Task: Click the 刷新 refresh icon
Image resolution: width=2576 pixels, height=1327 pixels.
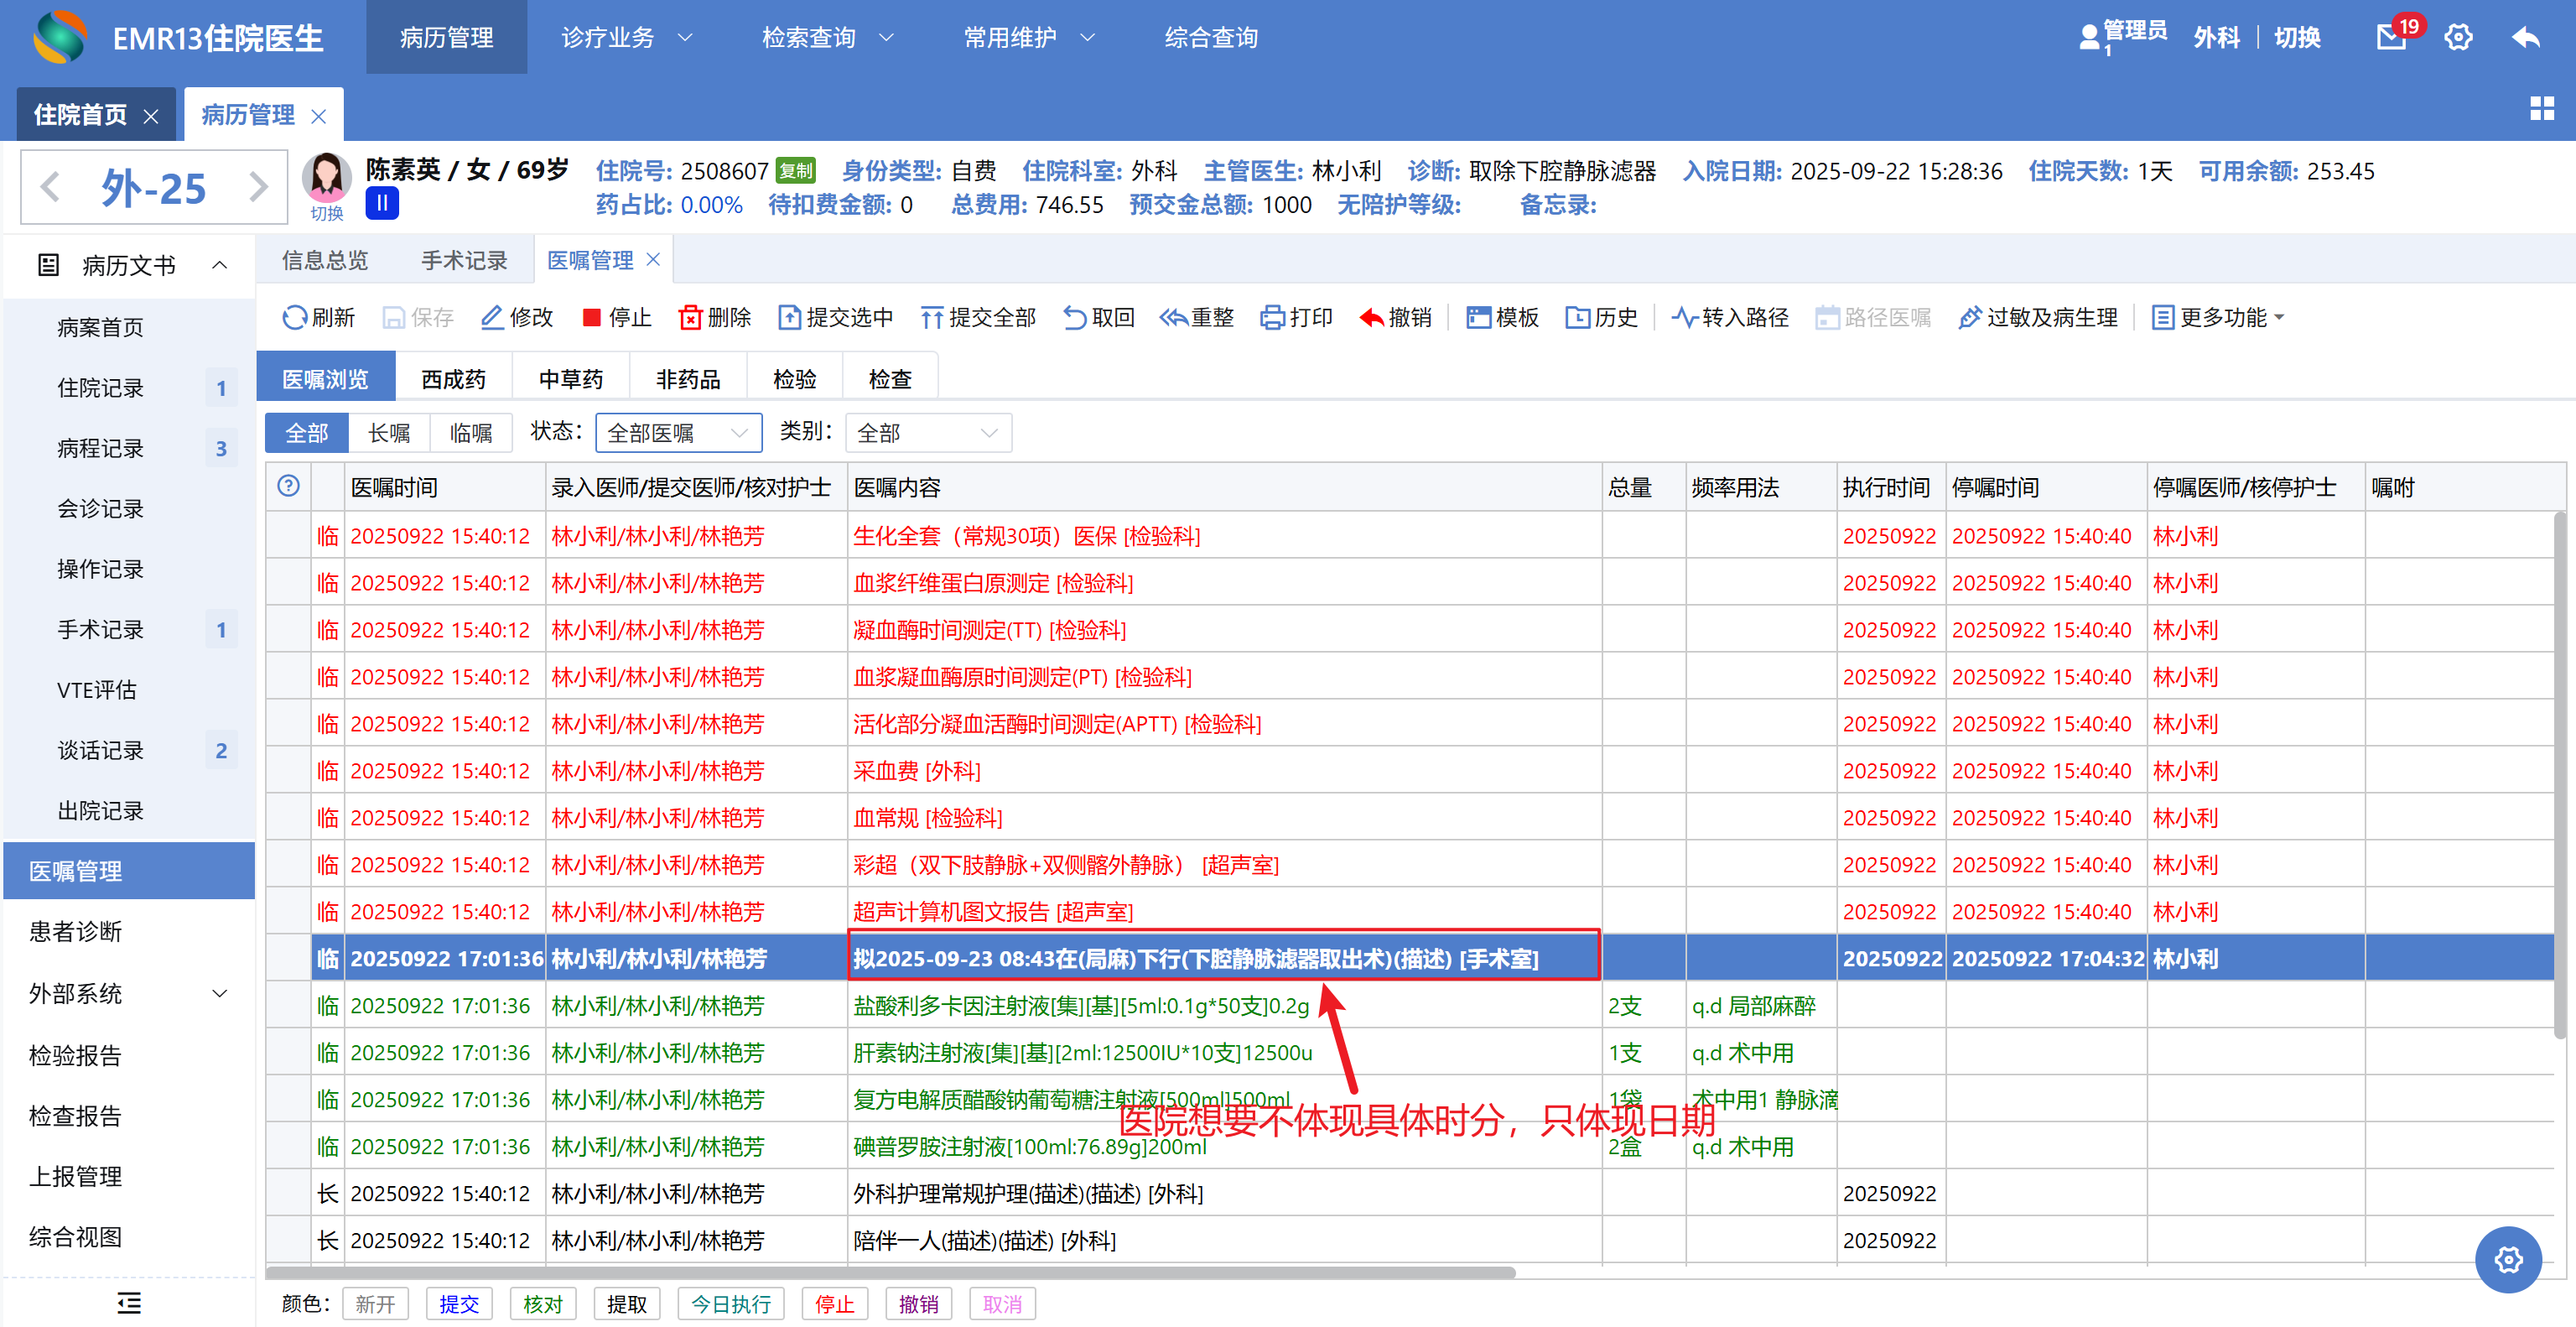Action: [294, 318]
